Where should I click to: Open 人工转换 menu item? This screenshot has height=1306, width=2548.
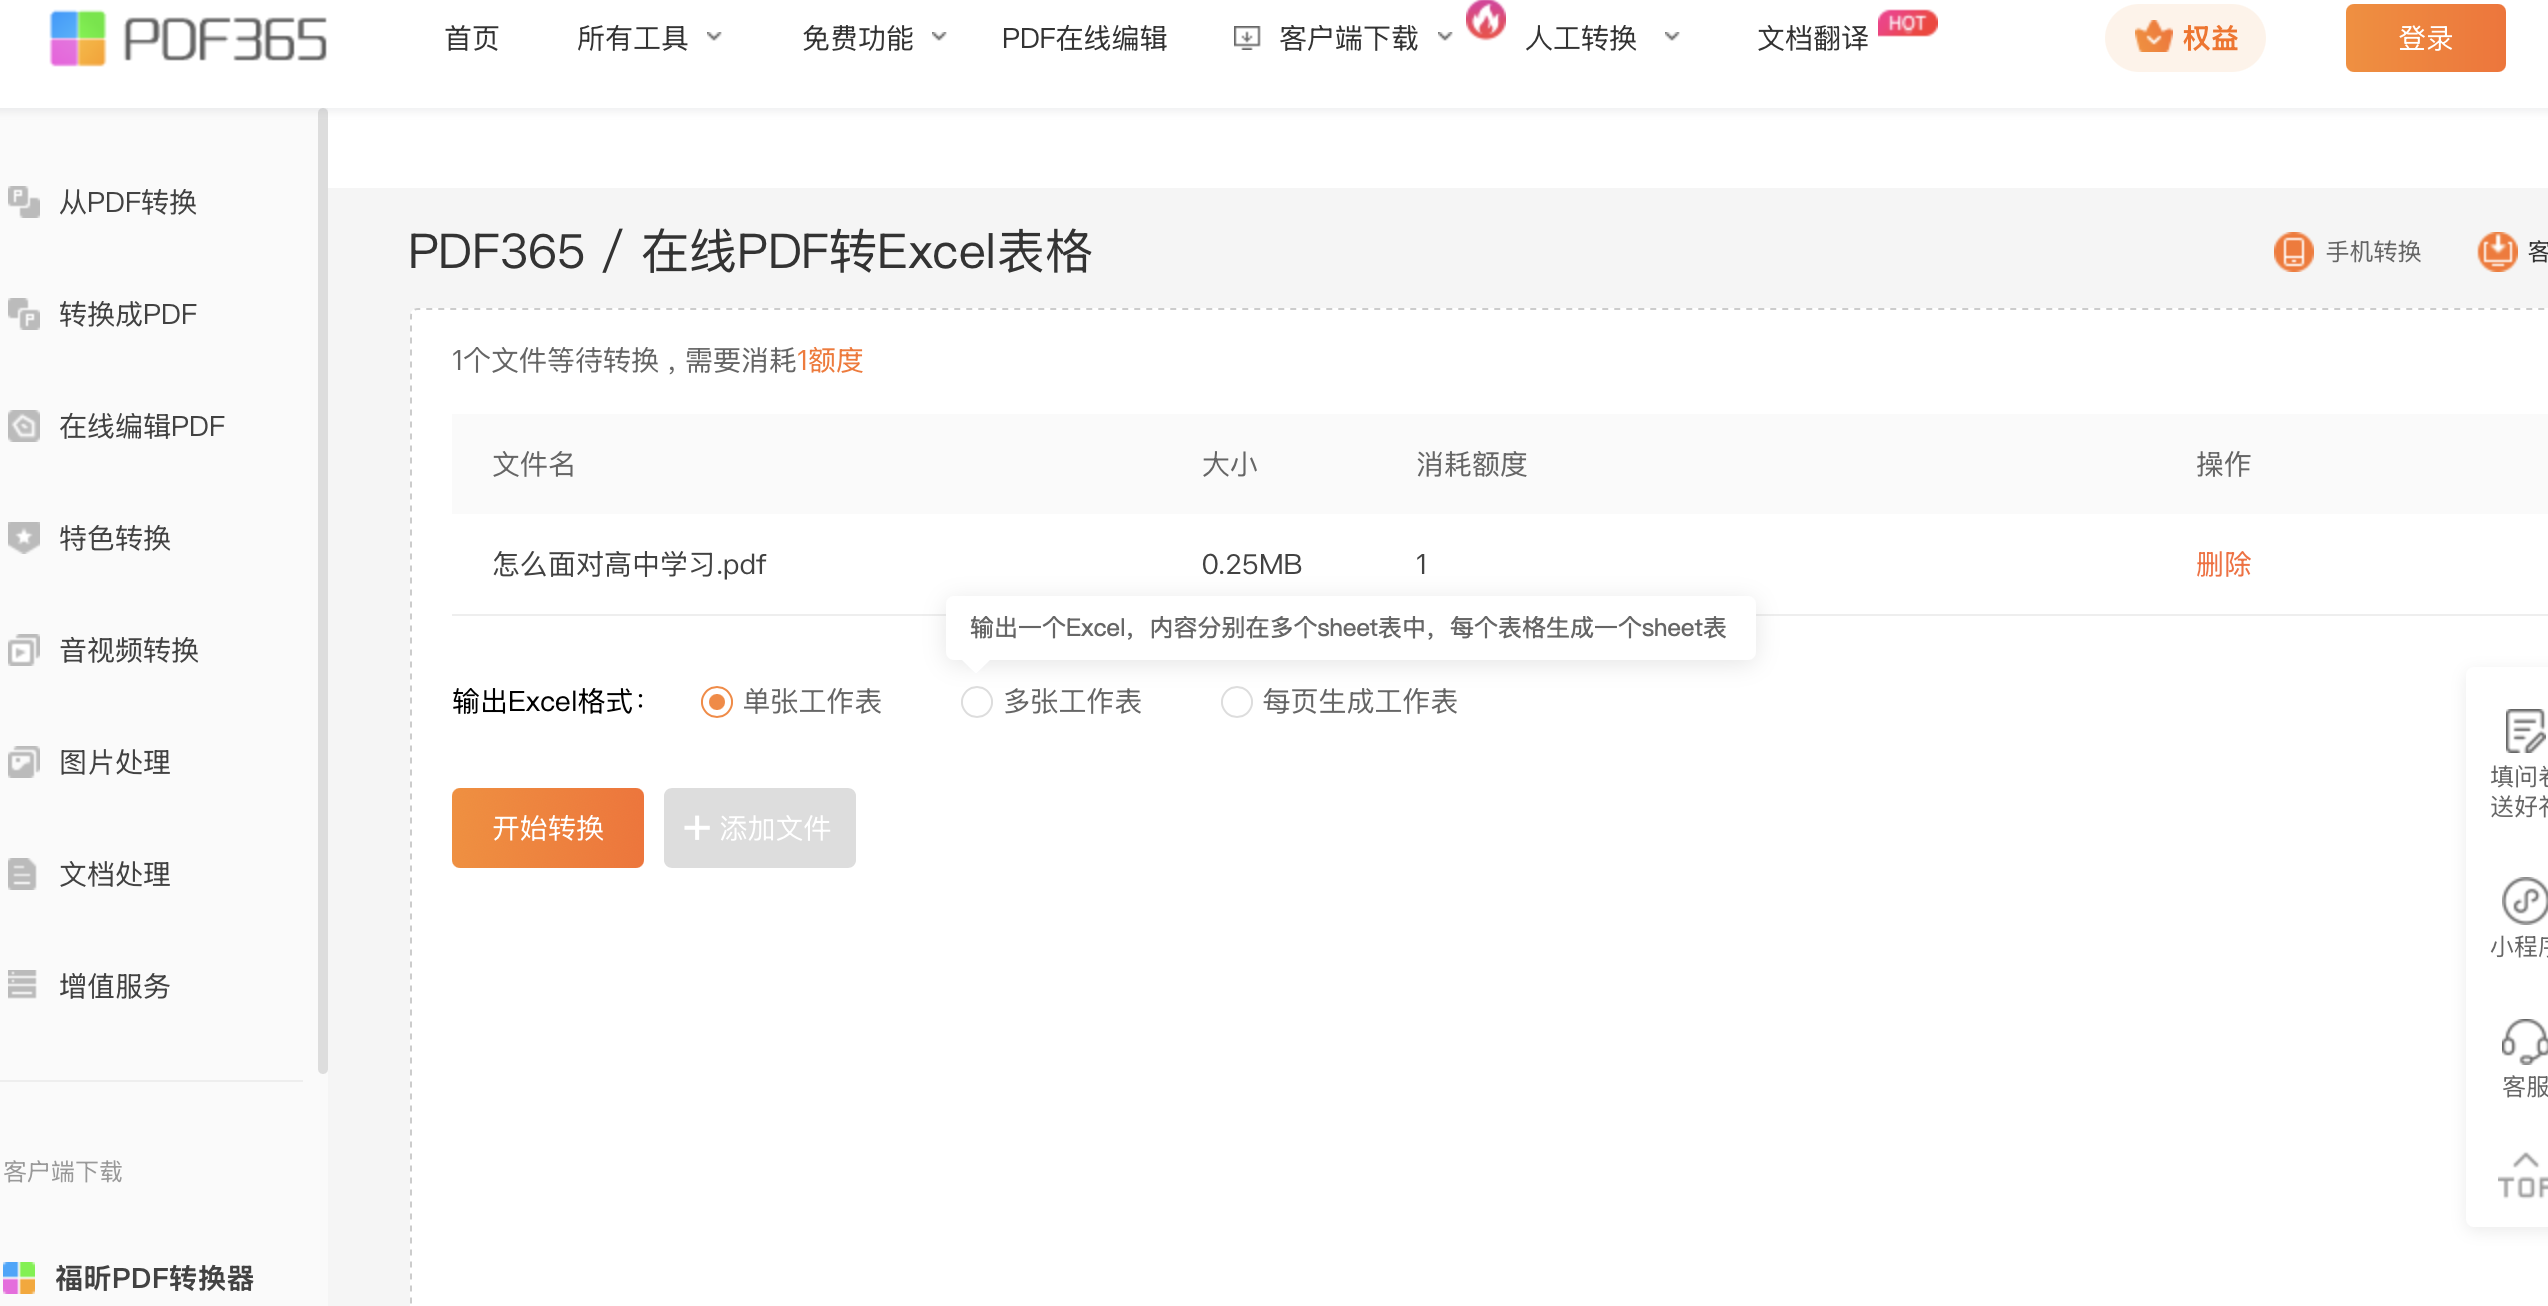click(x=1580, y=38)
